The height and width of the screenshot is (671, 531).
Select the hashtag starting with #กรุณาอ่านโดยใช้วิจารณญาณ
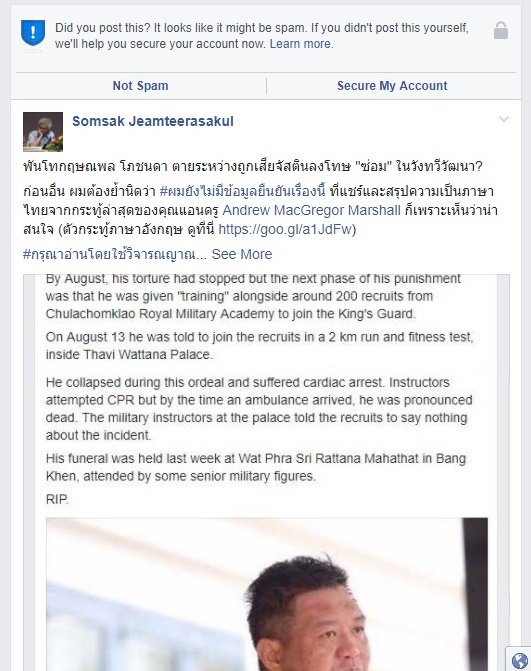pyautogui.click(x=115, y=254)
